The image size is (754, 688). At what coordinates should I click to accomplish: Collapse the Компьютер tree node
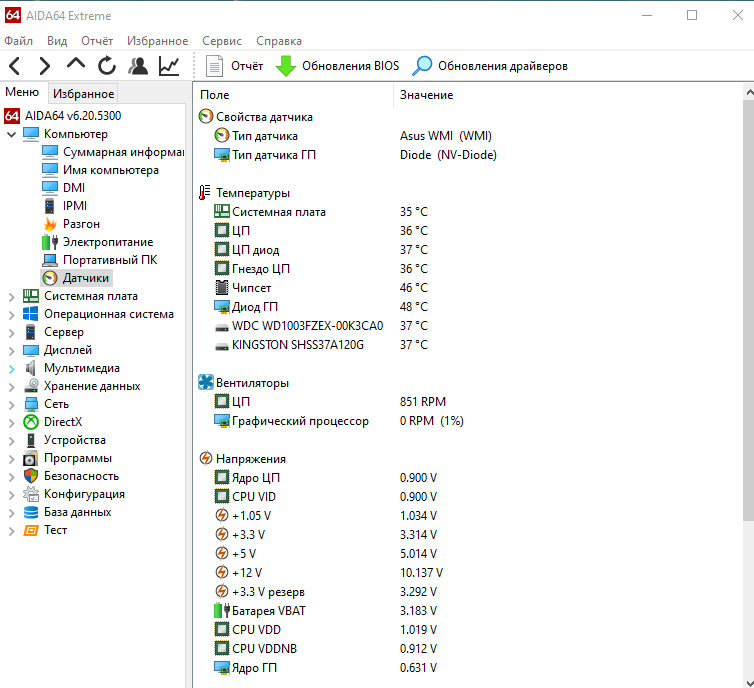(11, 134)
